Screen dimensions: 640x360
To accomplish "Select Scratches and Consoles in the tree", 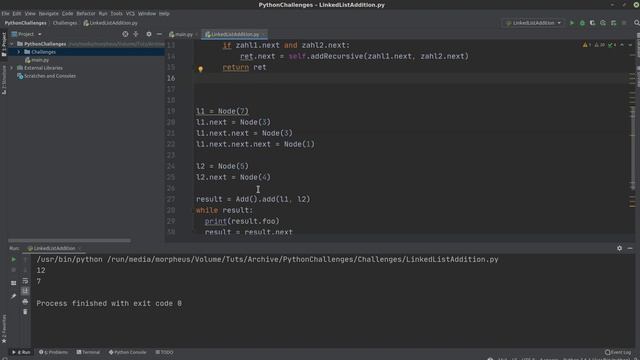I will point(46,76).
